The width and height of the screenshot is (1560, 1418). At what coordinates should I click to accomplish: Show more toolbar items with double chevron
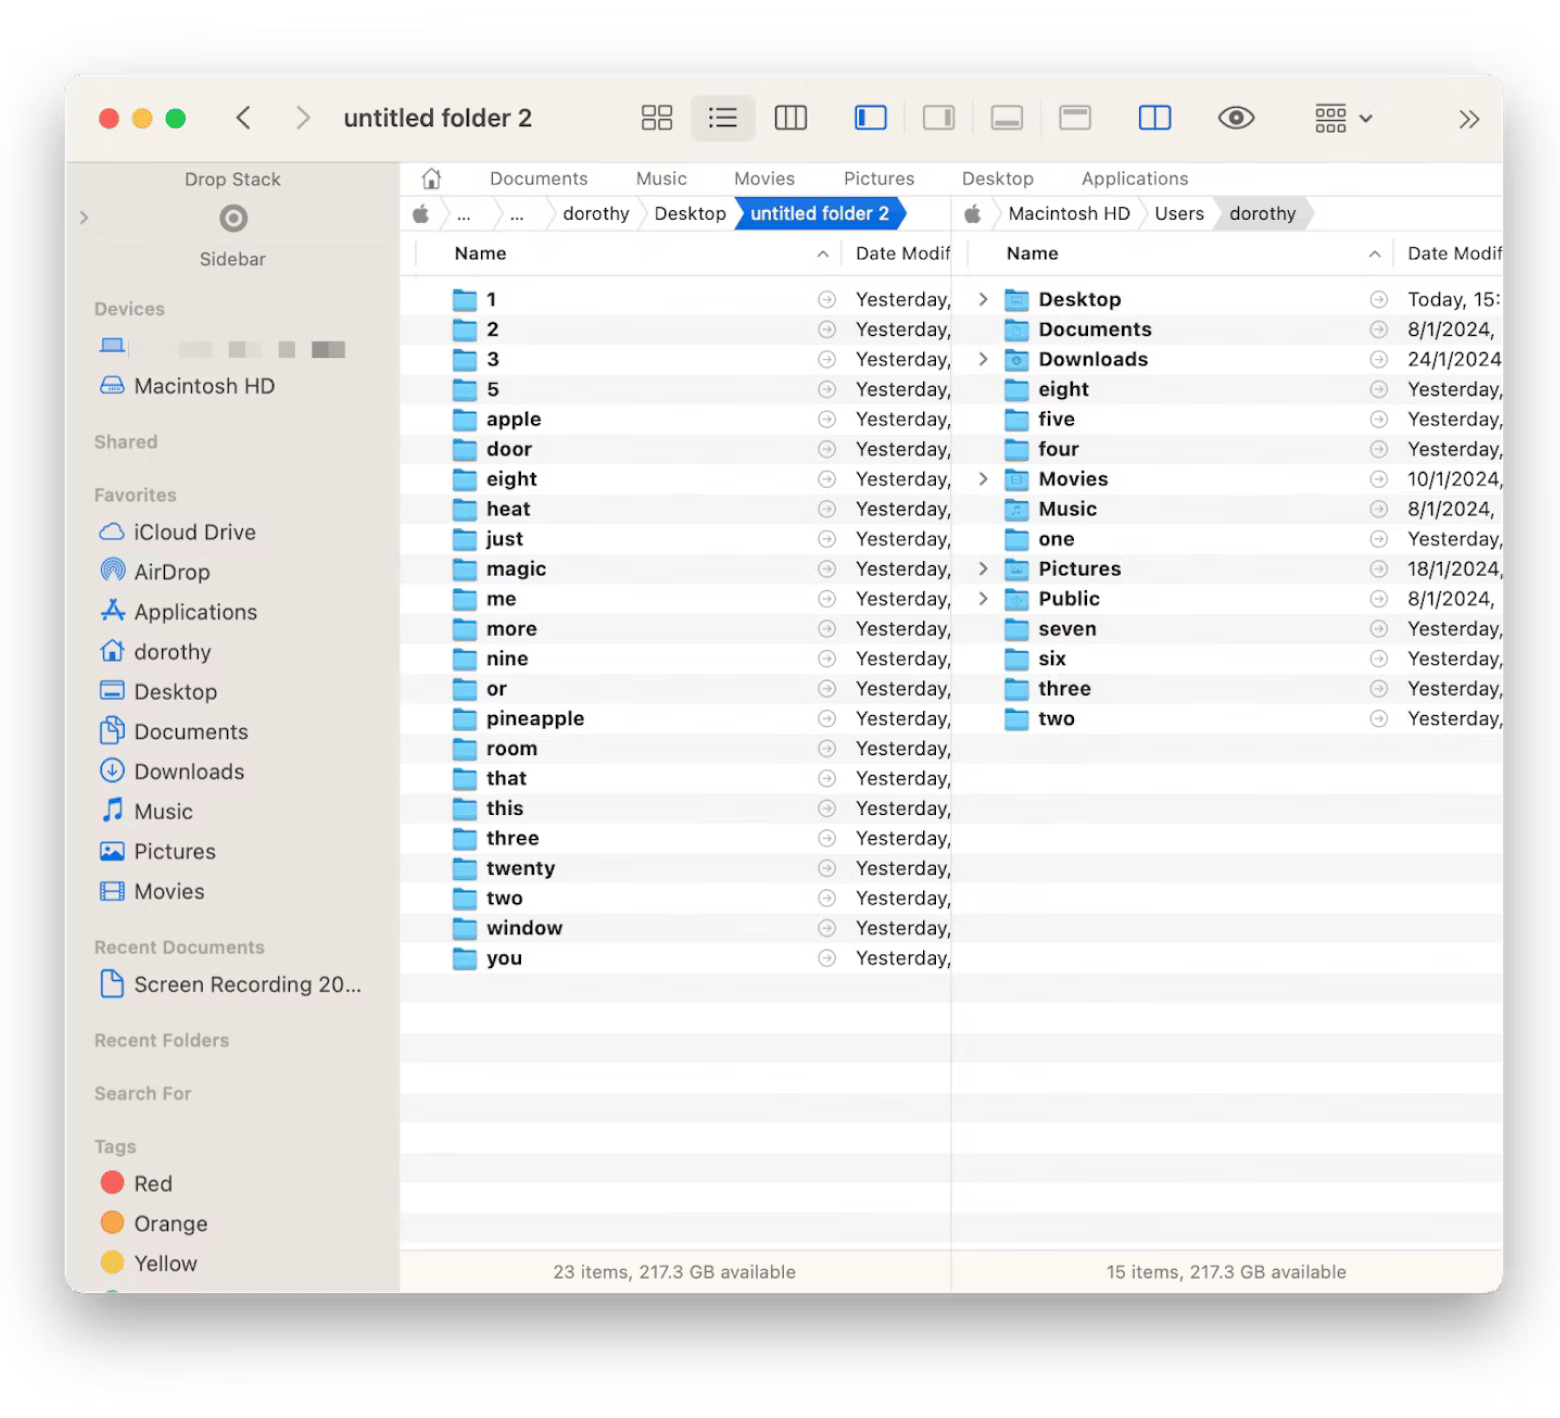point(1468,120)
